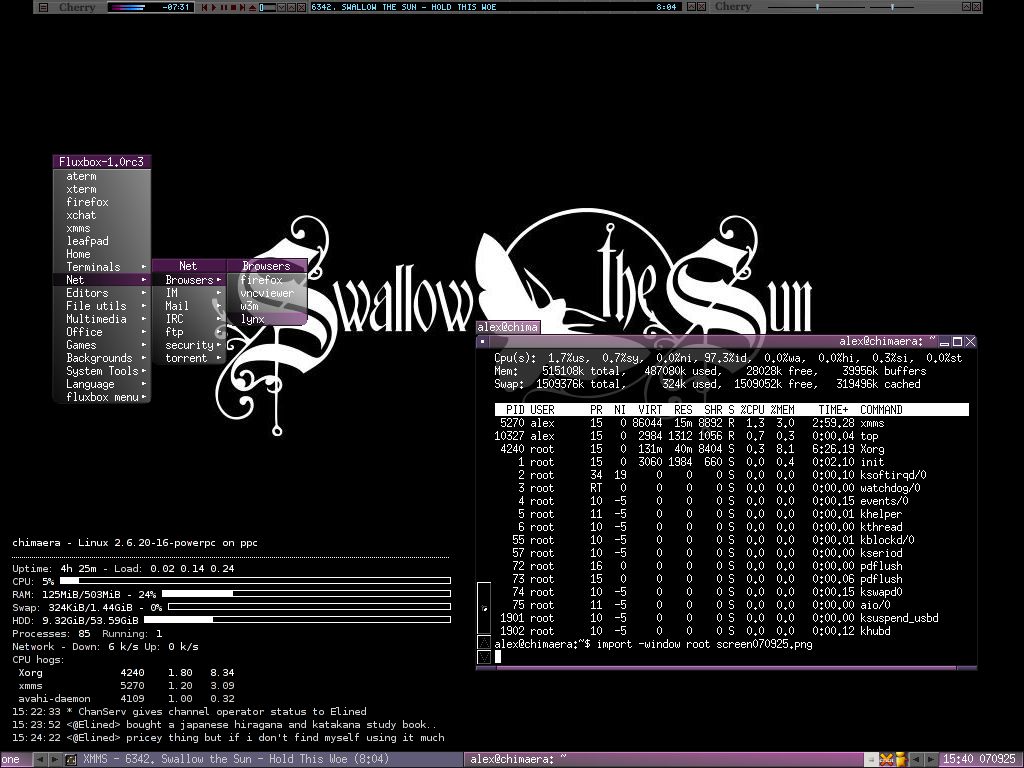This screenshot has width=1024, height=768.
Task: Pause playback in XMMS
Action: click(223, 7)
